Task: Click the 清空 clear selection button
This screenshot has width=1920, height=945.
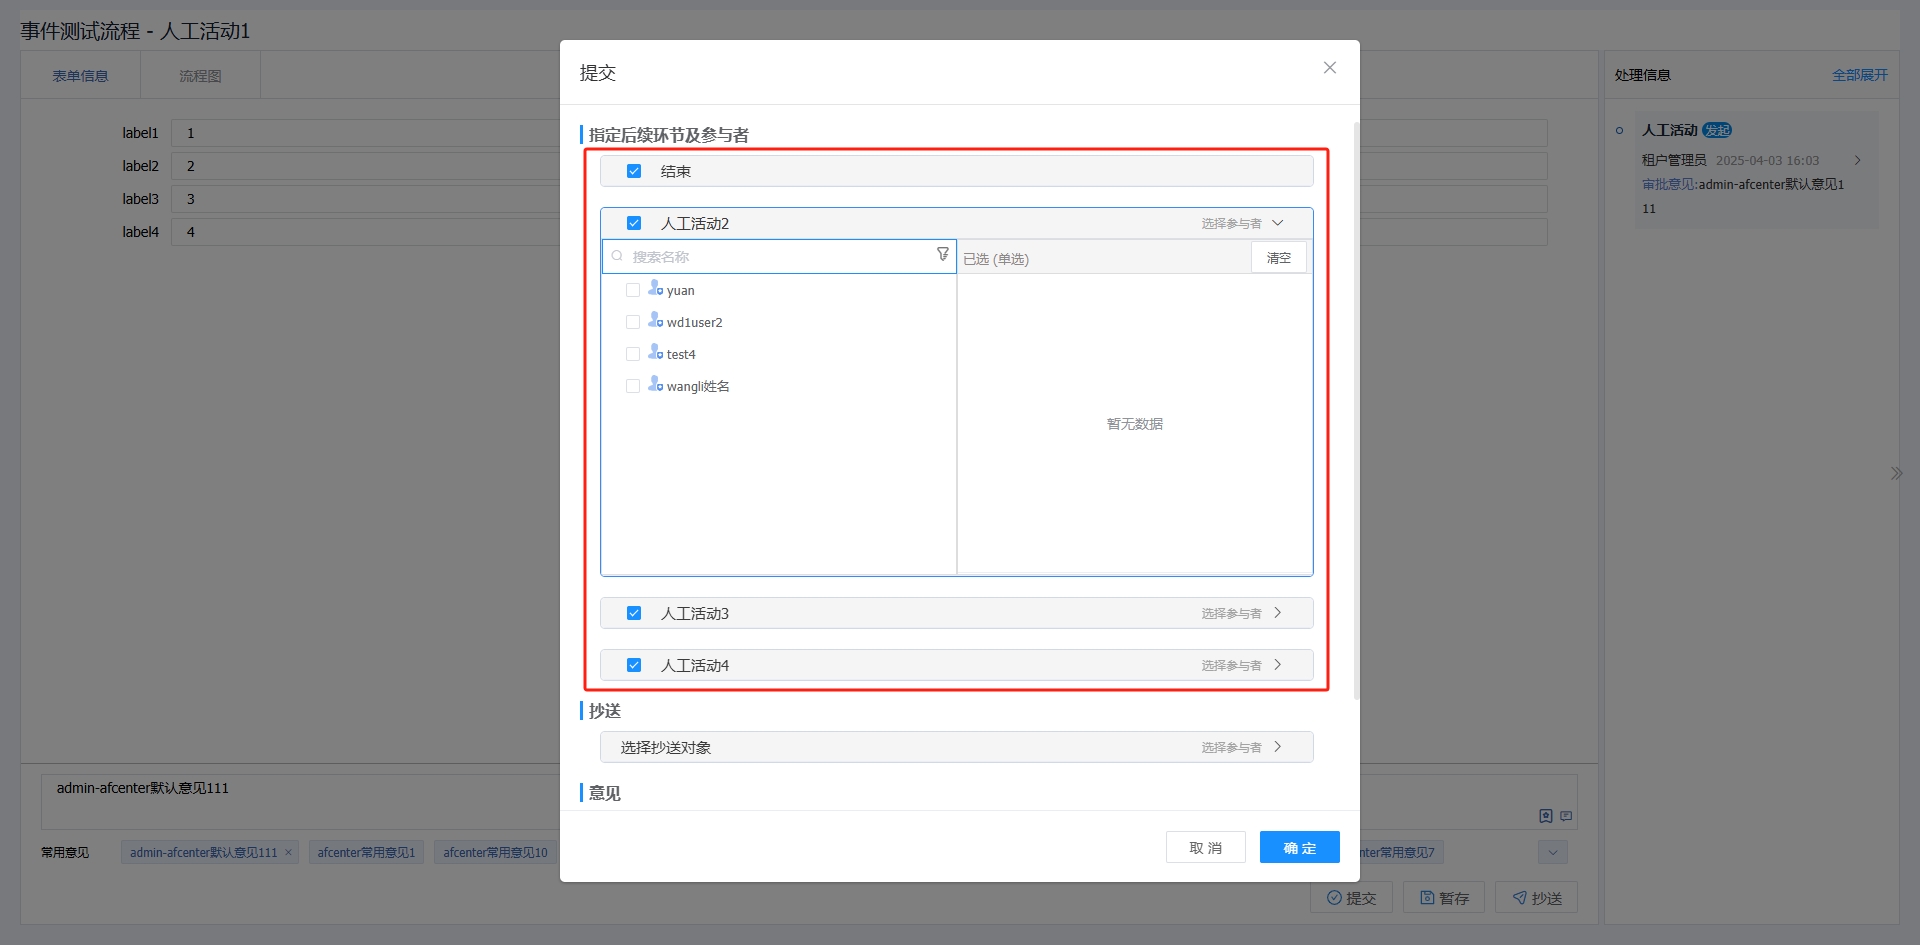Action: tap(1279, 257)
